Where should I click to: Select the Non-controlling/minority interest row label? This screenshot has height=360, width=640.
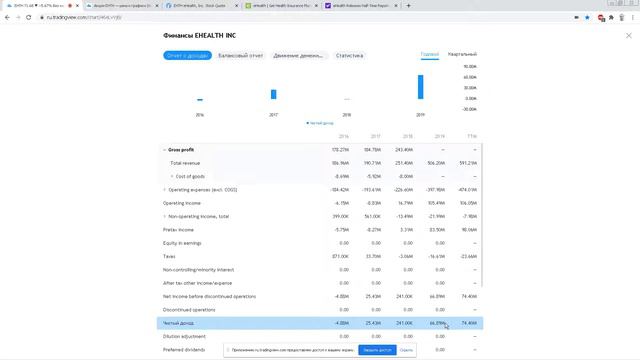pyautogui.click(x=198, y=270)
